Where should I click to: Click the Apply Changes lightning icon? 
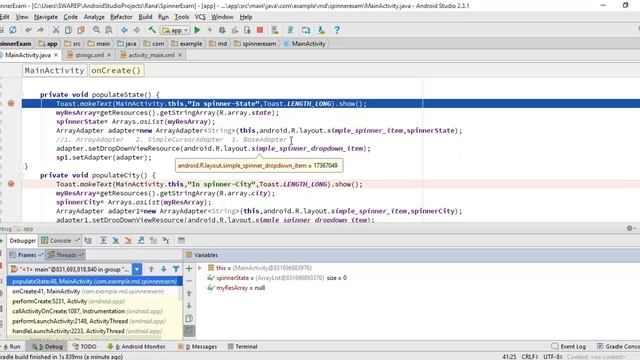tap(210, 30)
